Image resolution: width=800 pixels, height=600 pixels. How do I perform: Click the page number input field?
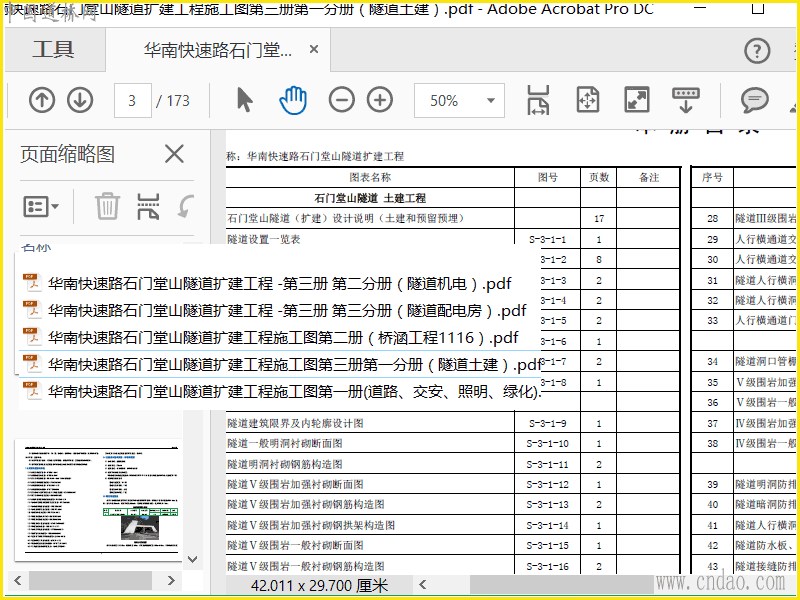tap(132, 101)
